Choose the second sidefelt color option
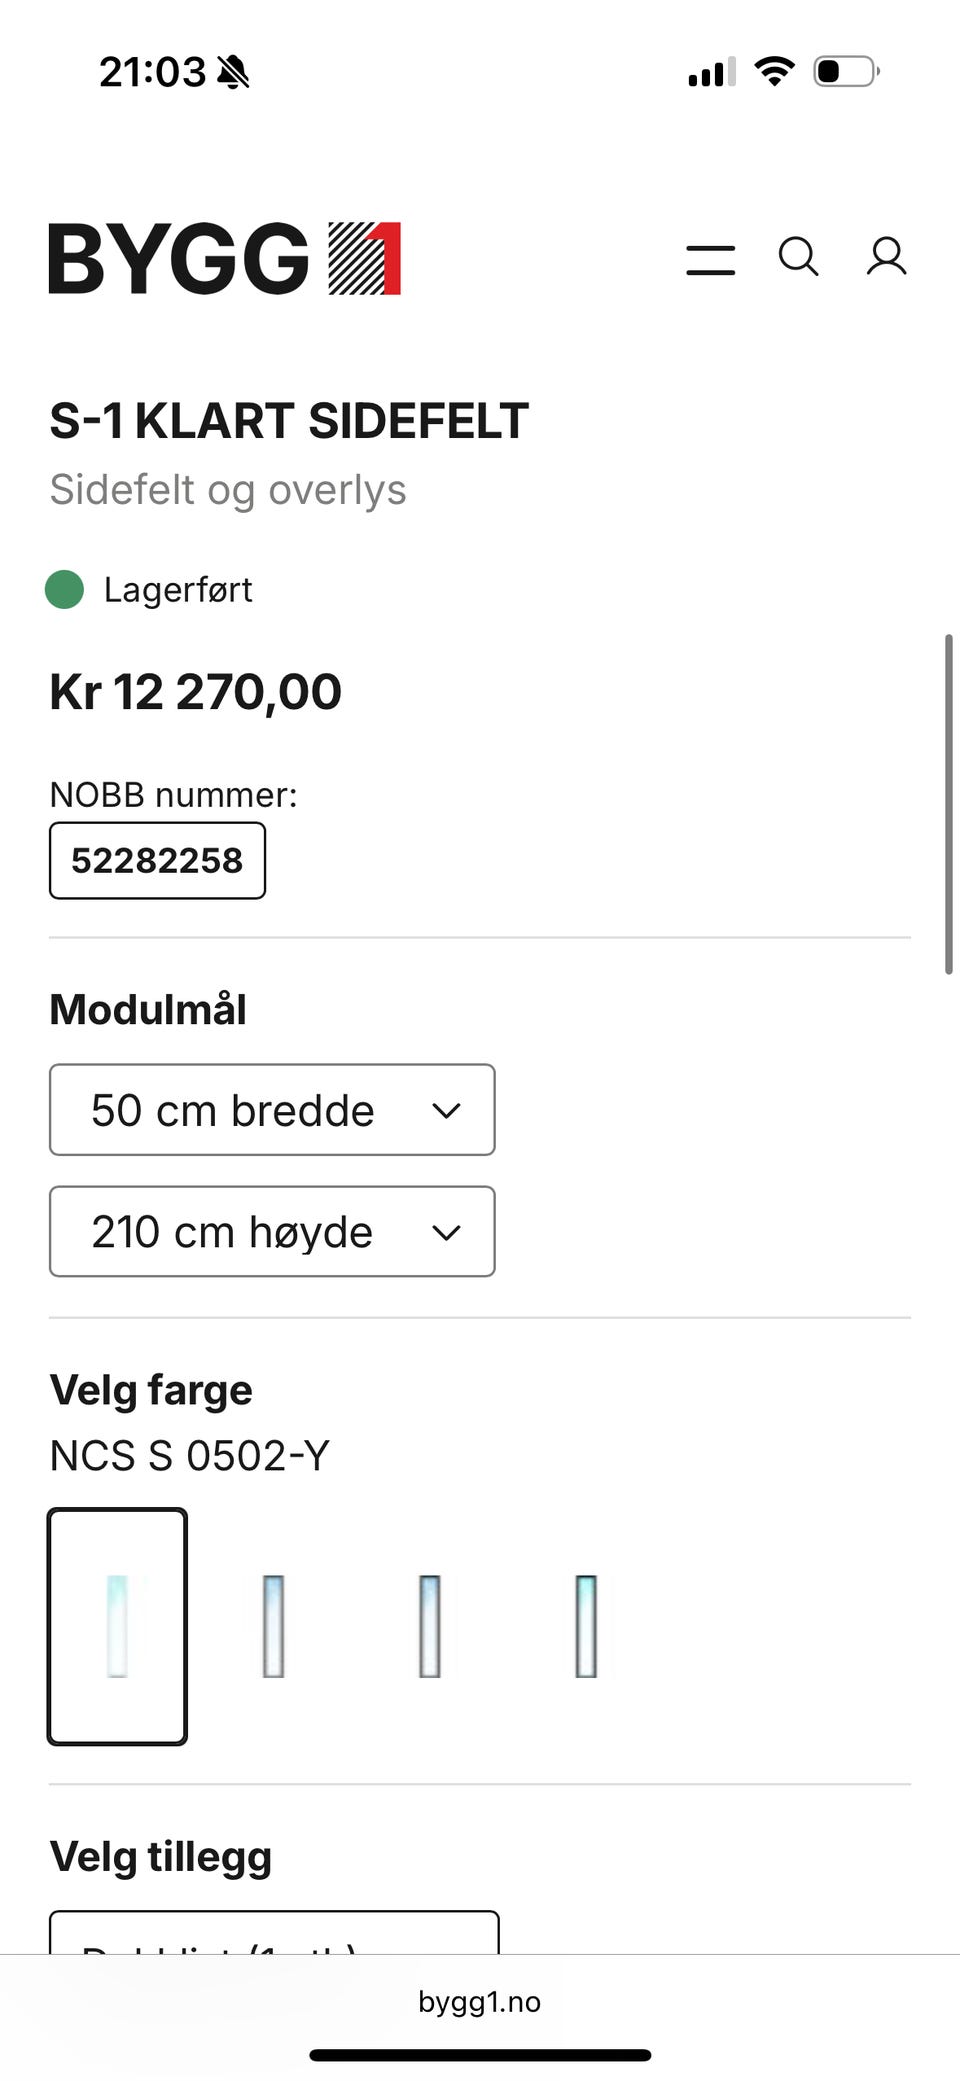Image resolution: width=960 pixels, height=2081 pixels. tap(273, 1626)
